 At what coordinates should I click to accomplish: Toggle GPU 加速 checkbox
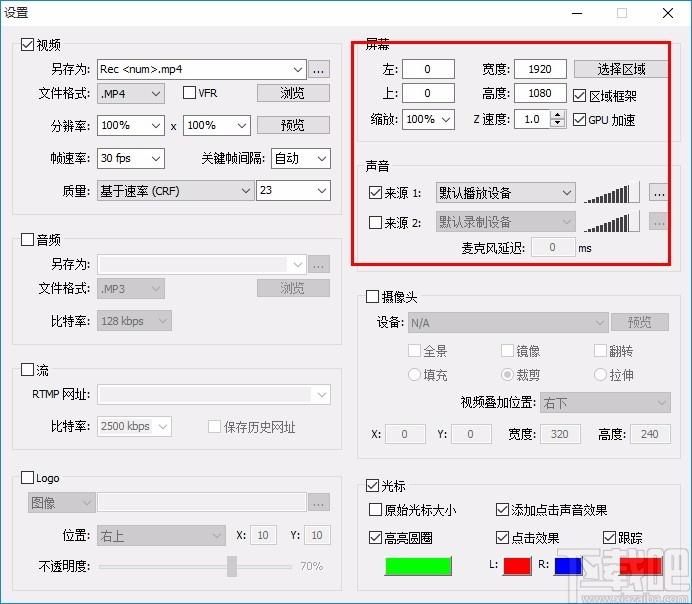coord(579,119)
